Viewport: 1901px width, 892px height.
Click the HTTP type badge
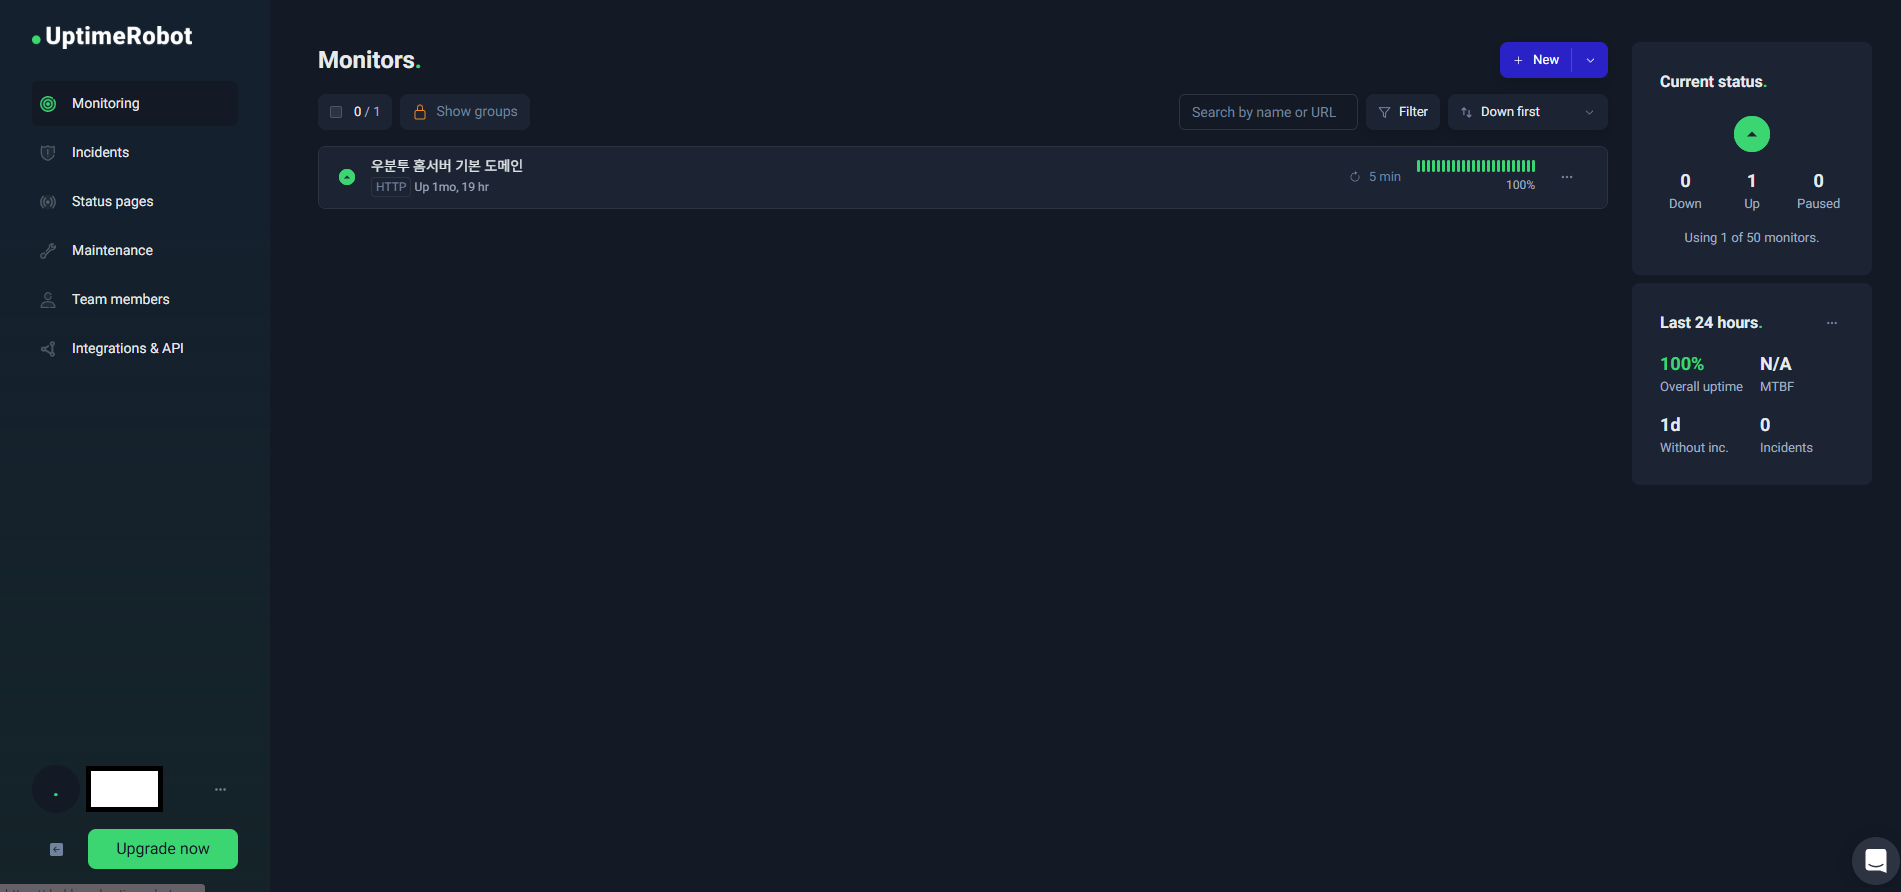(x=391, y=187)
